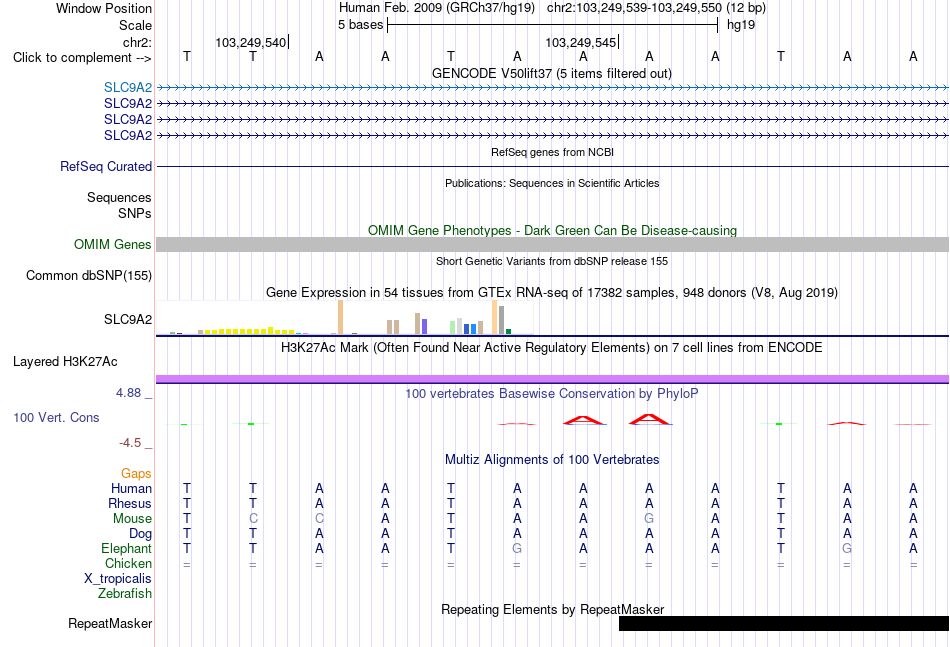Open the RefSeq Curated track label

pyautogui.click(x=106, y=167)
